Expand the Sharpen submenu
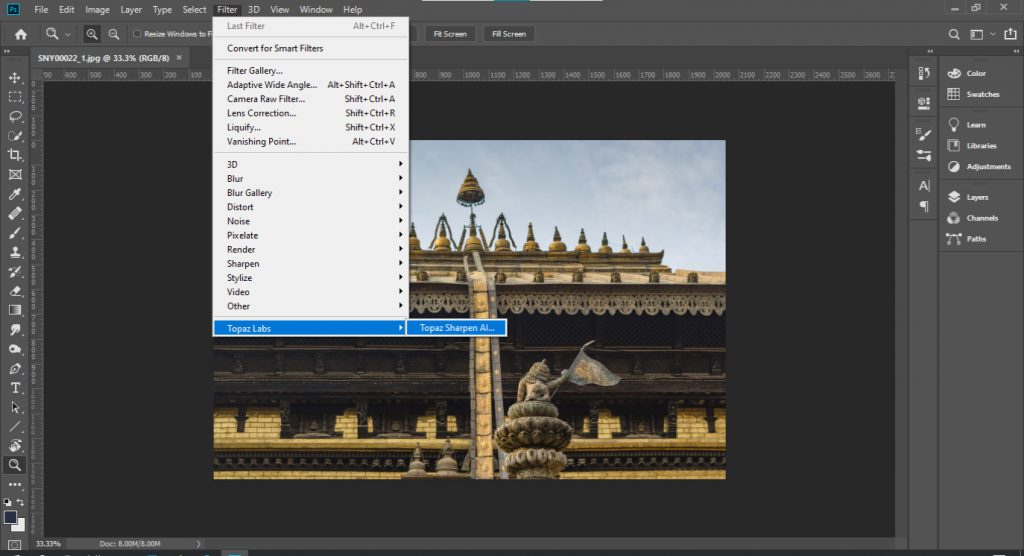 click(311, 264)
